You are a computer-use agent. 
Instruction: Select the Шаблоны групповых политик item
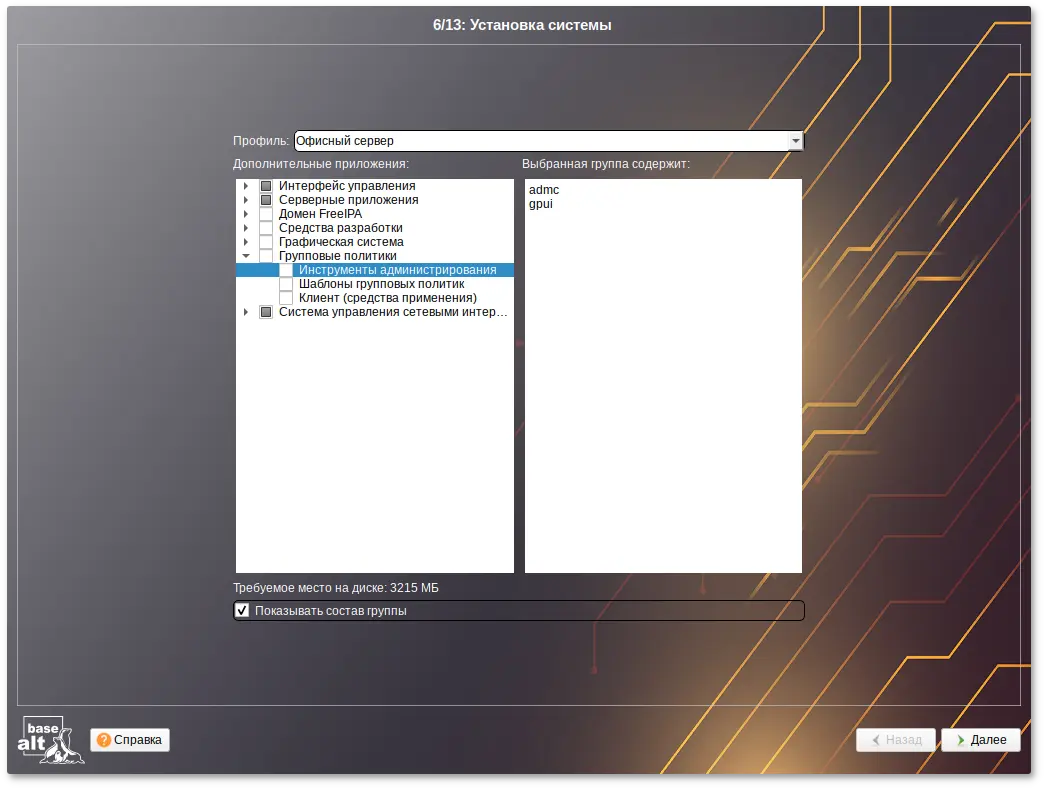381,284
